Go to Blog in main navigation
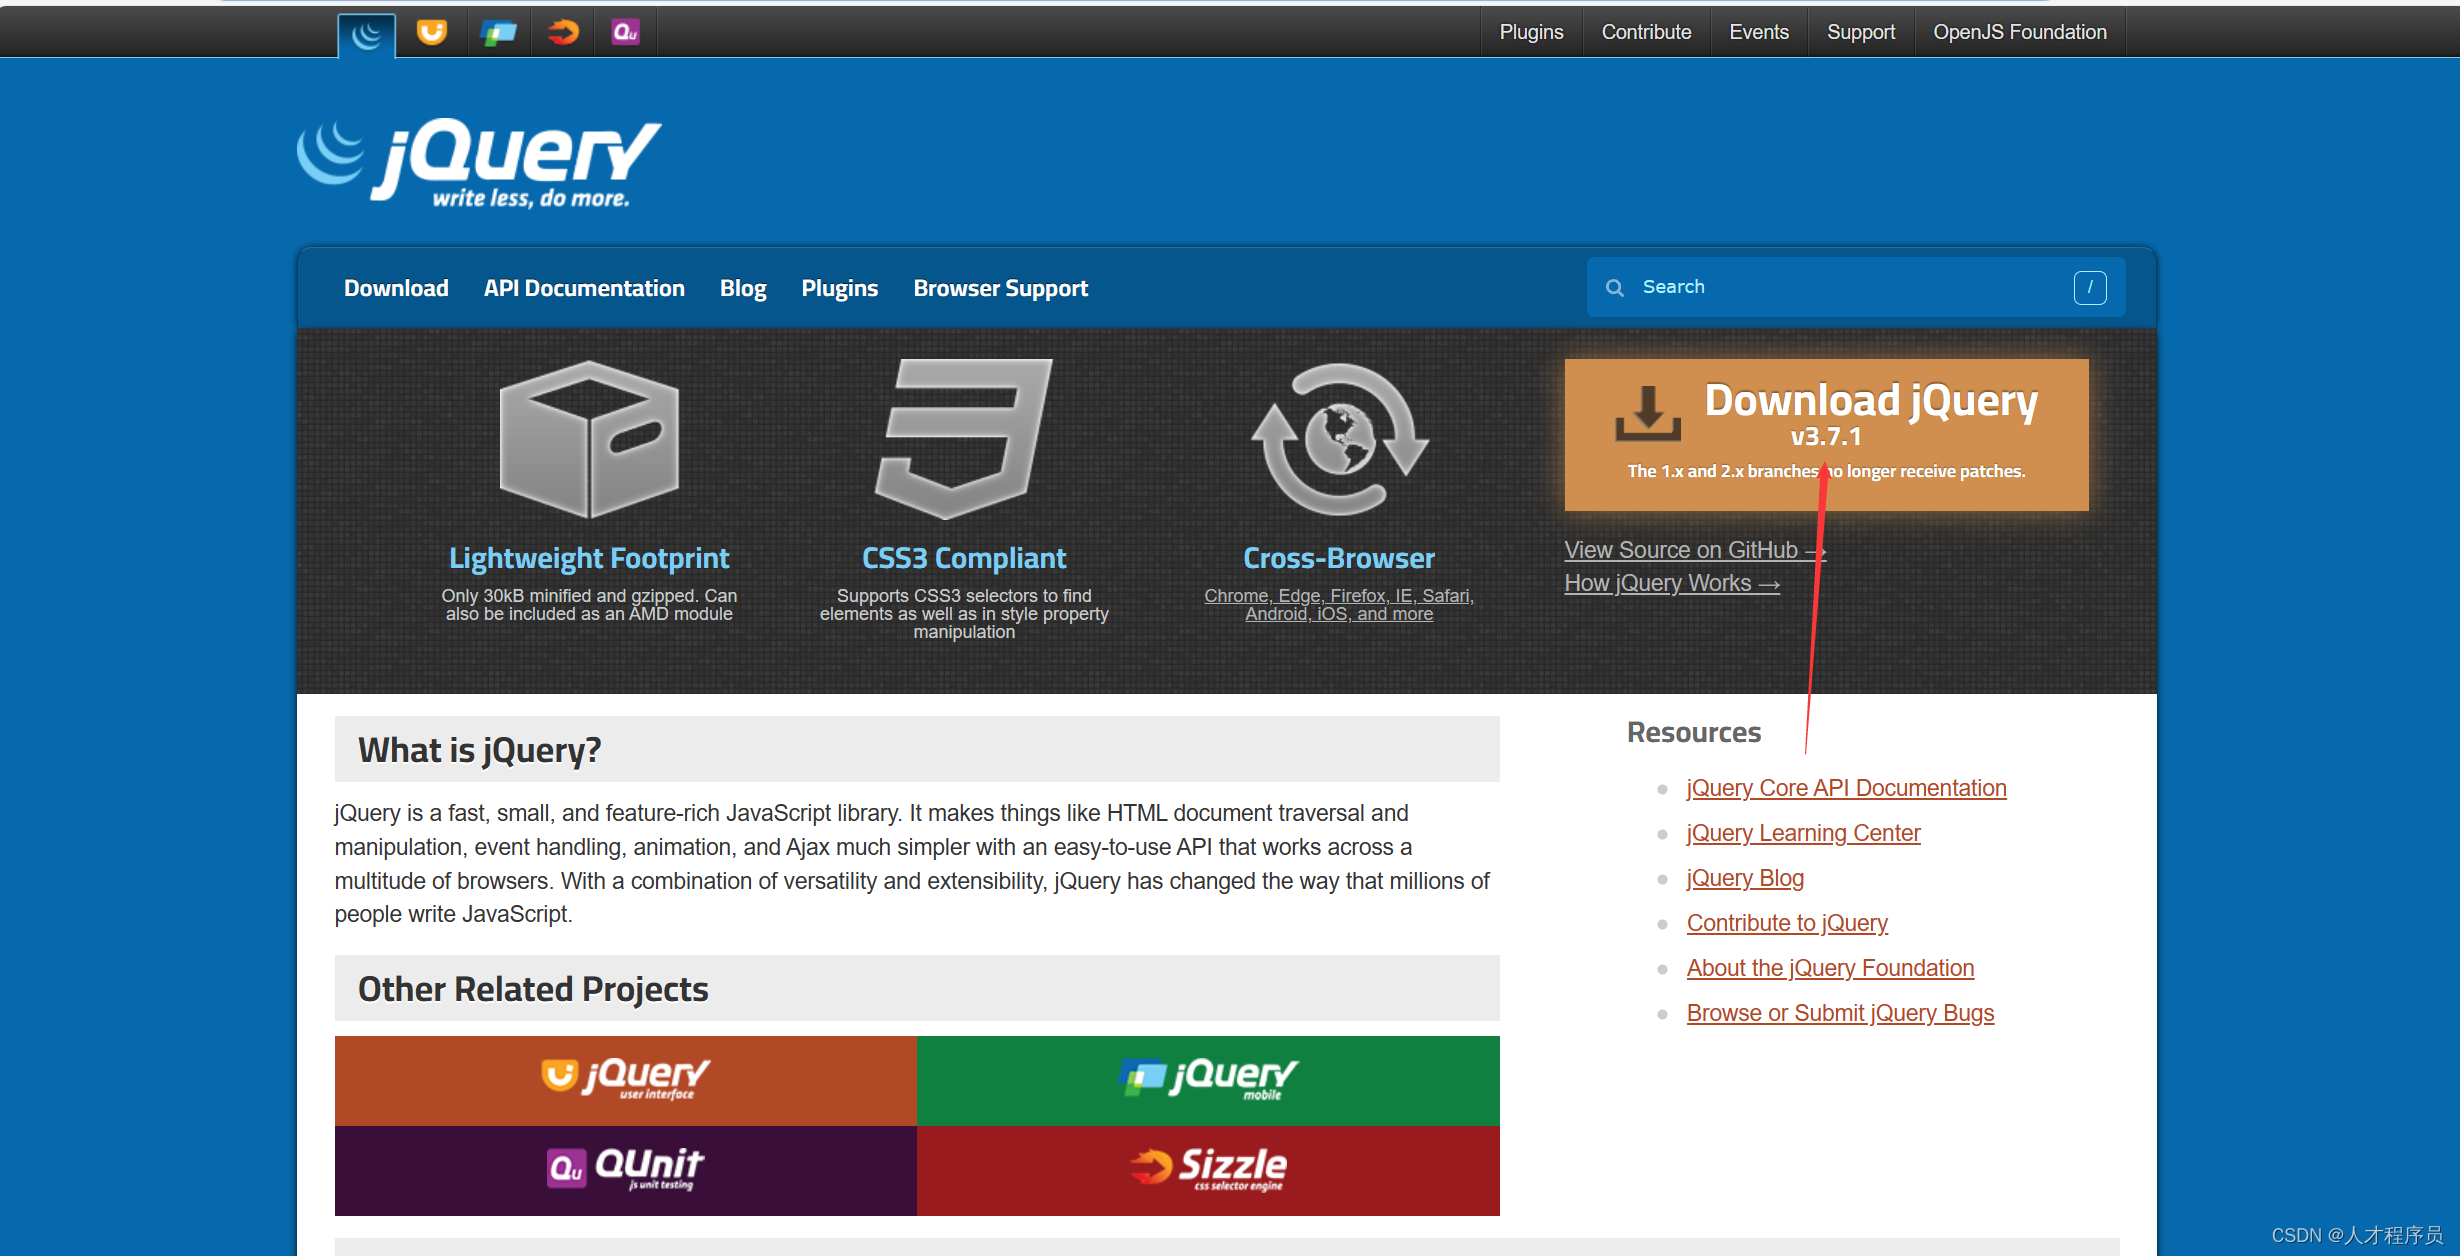Image resolution: width=2460 pixels, height=1256 pixels. click(x=743, y=288)
